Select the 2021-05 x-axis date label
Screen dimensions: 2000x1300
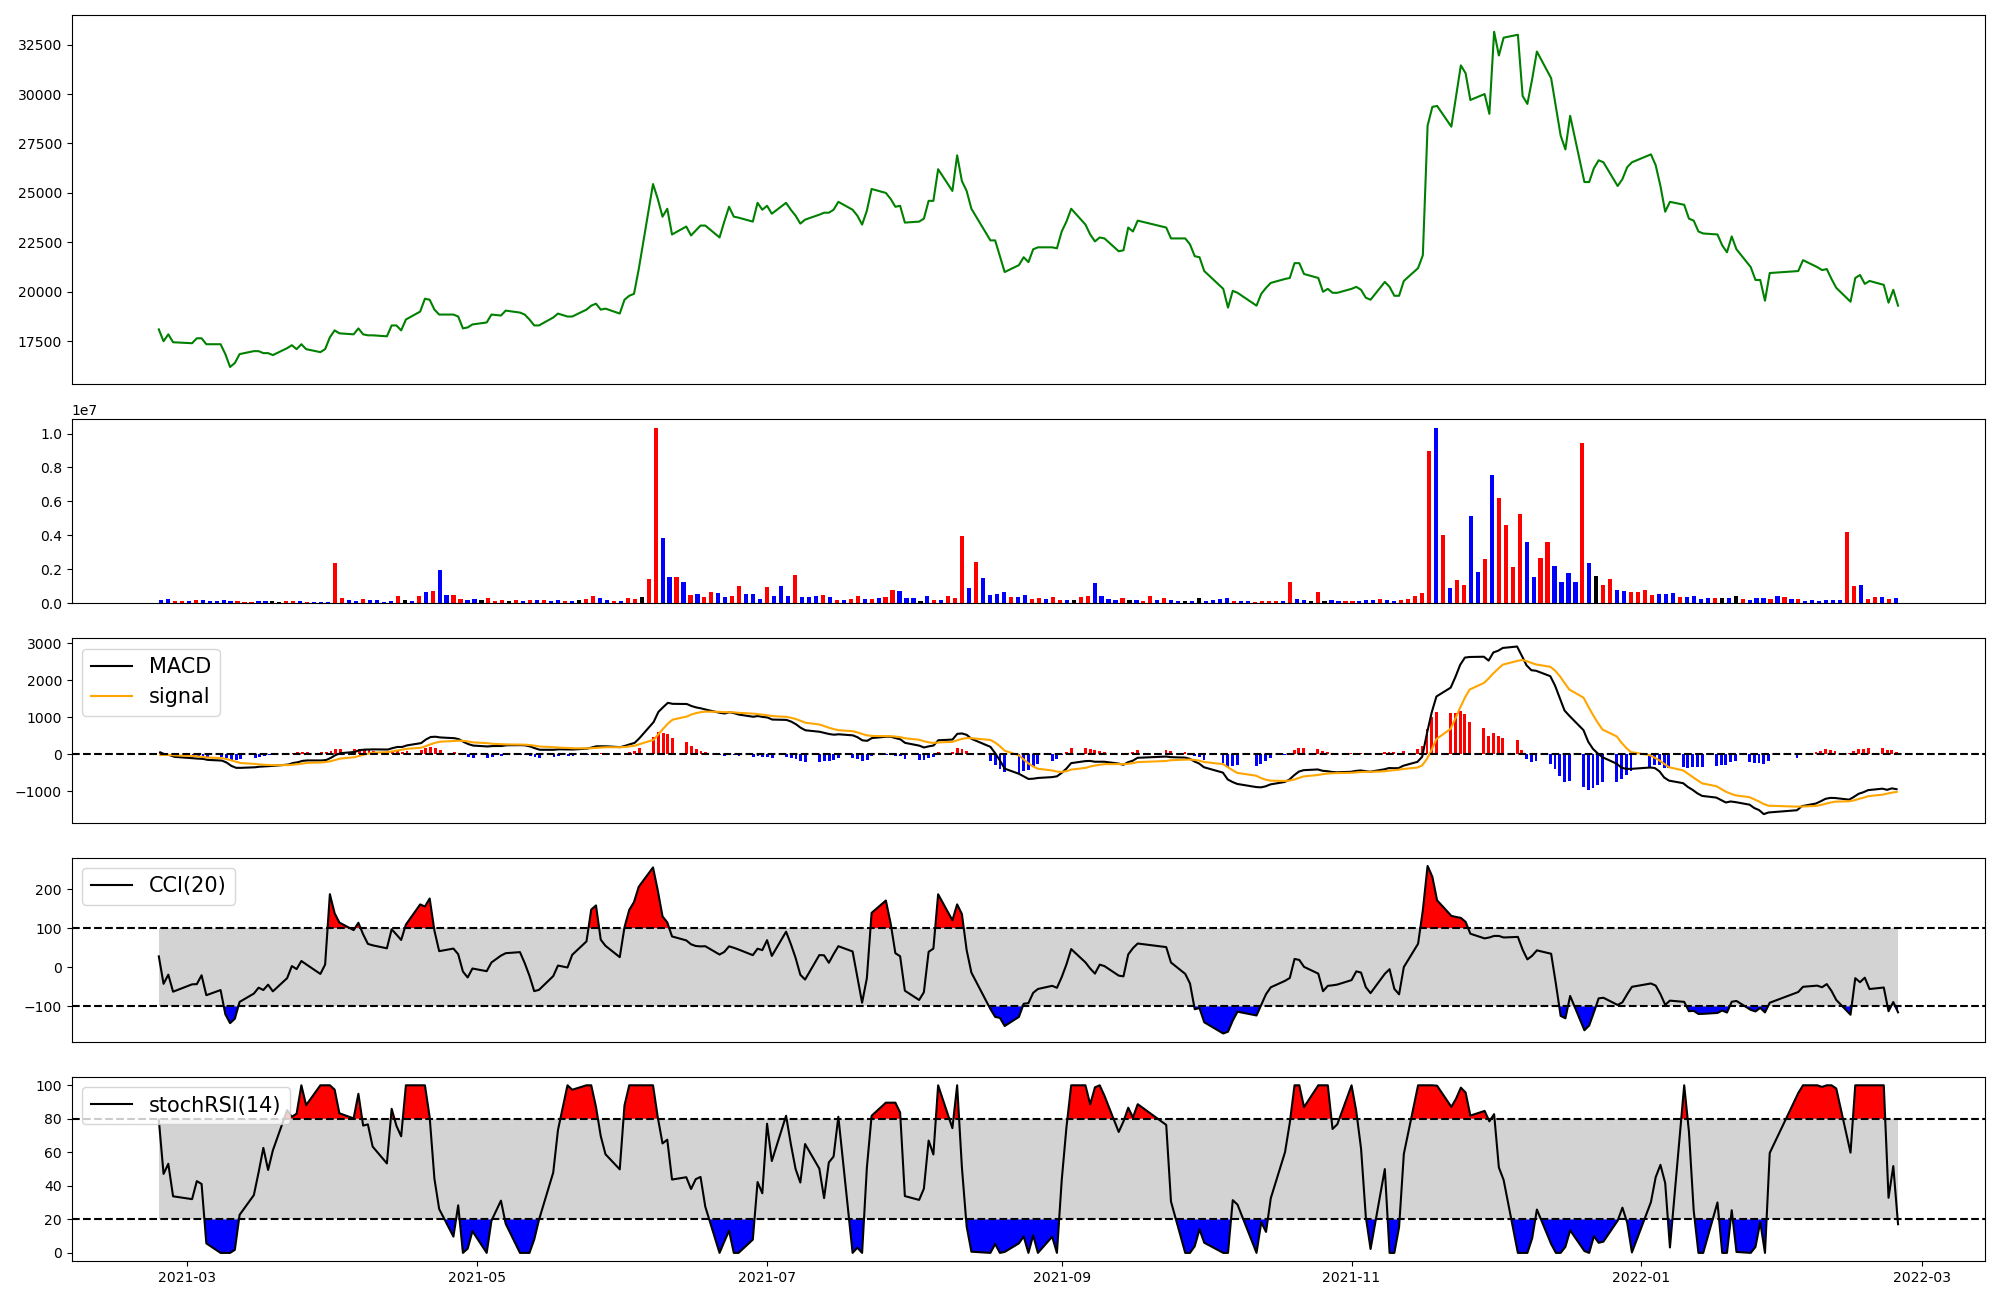[x=477, y=1276]
